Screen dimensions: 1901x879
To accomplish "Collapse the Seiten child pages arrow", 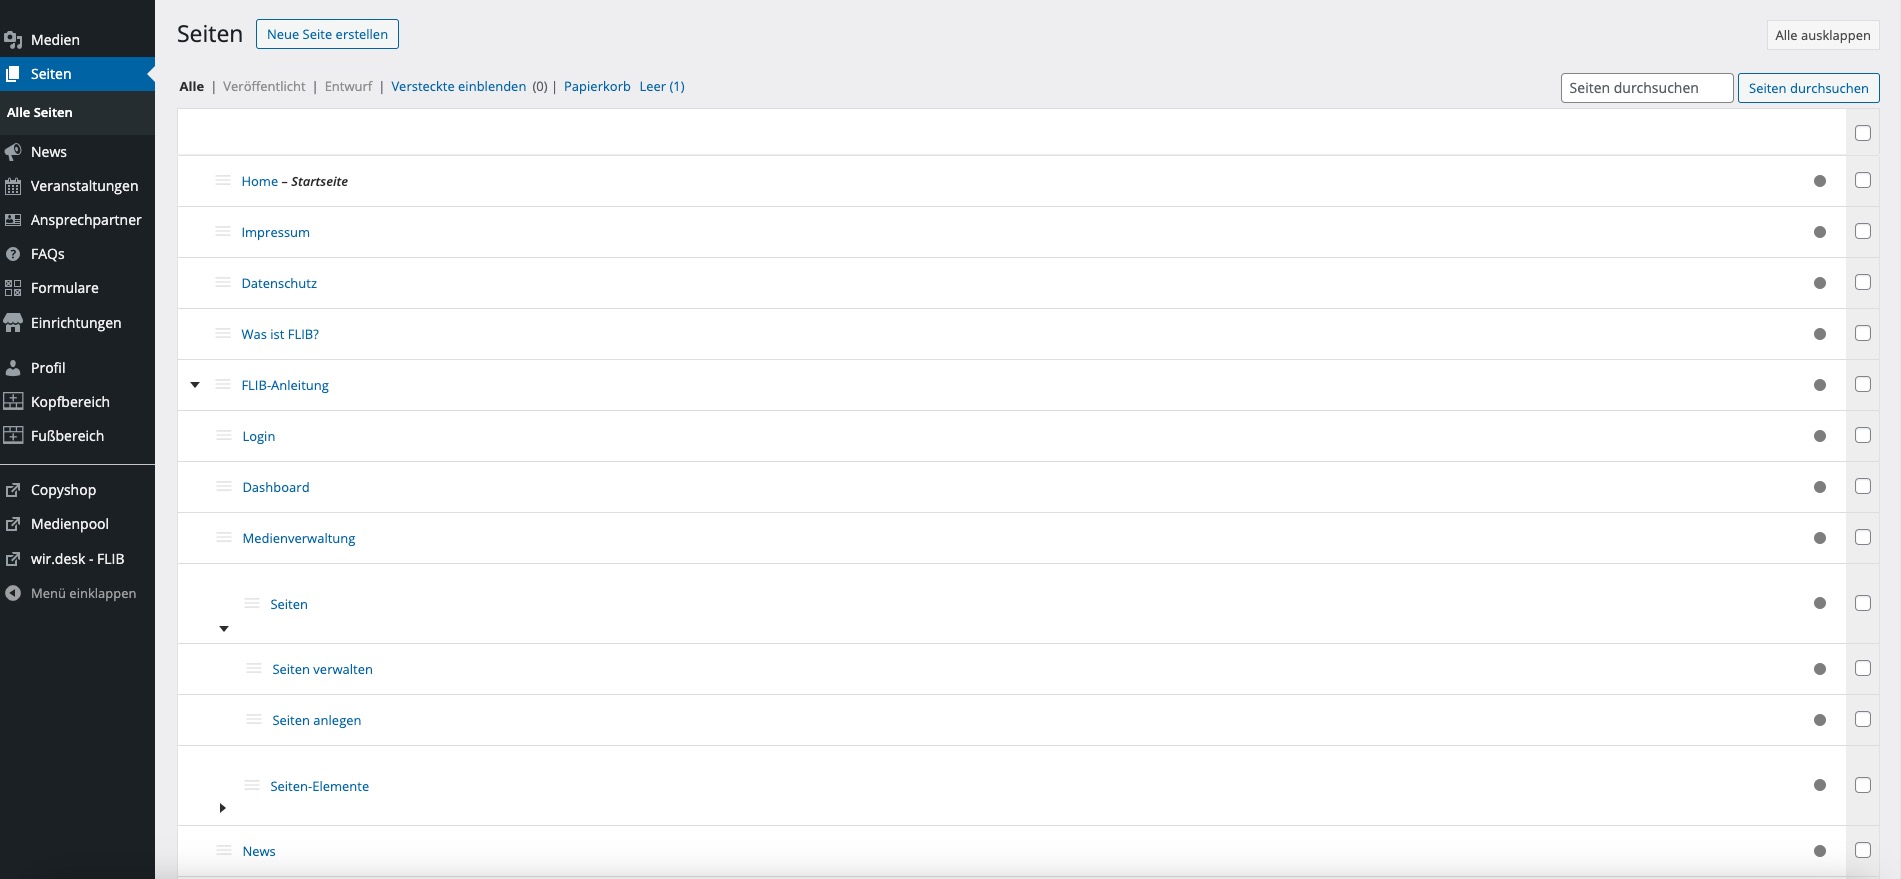I will pyautogui.click(x=224, y=629).
